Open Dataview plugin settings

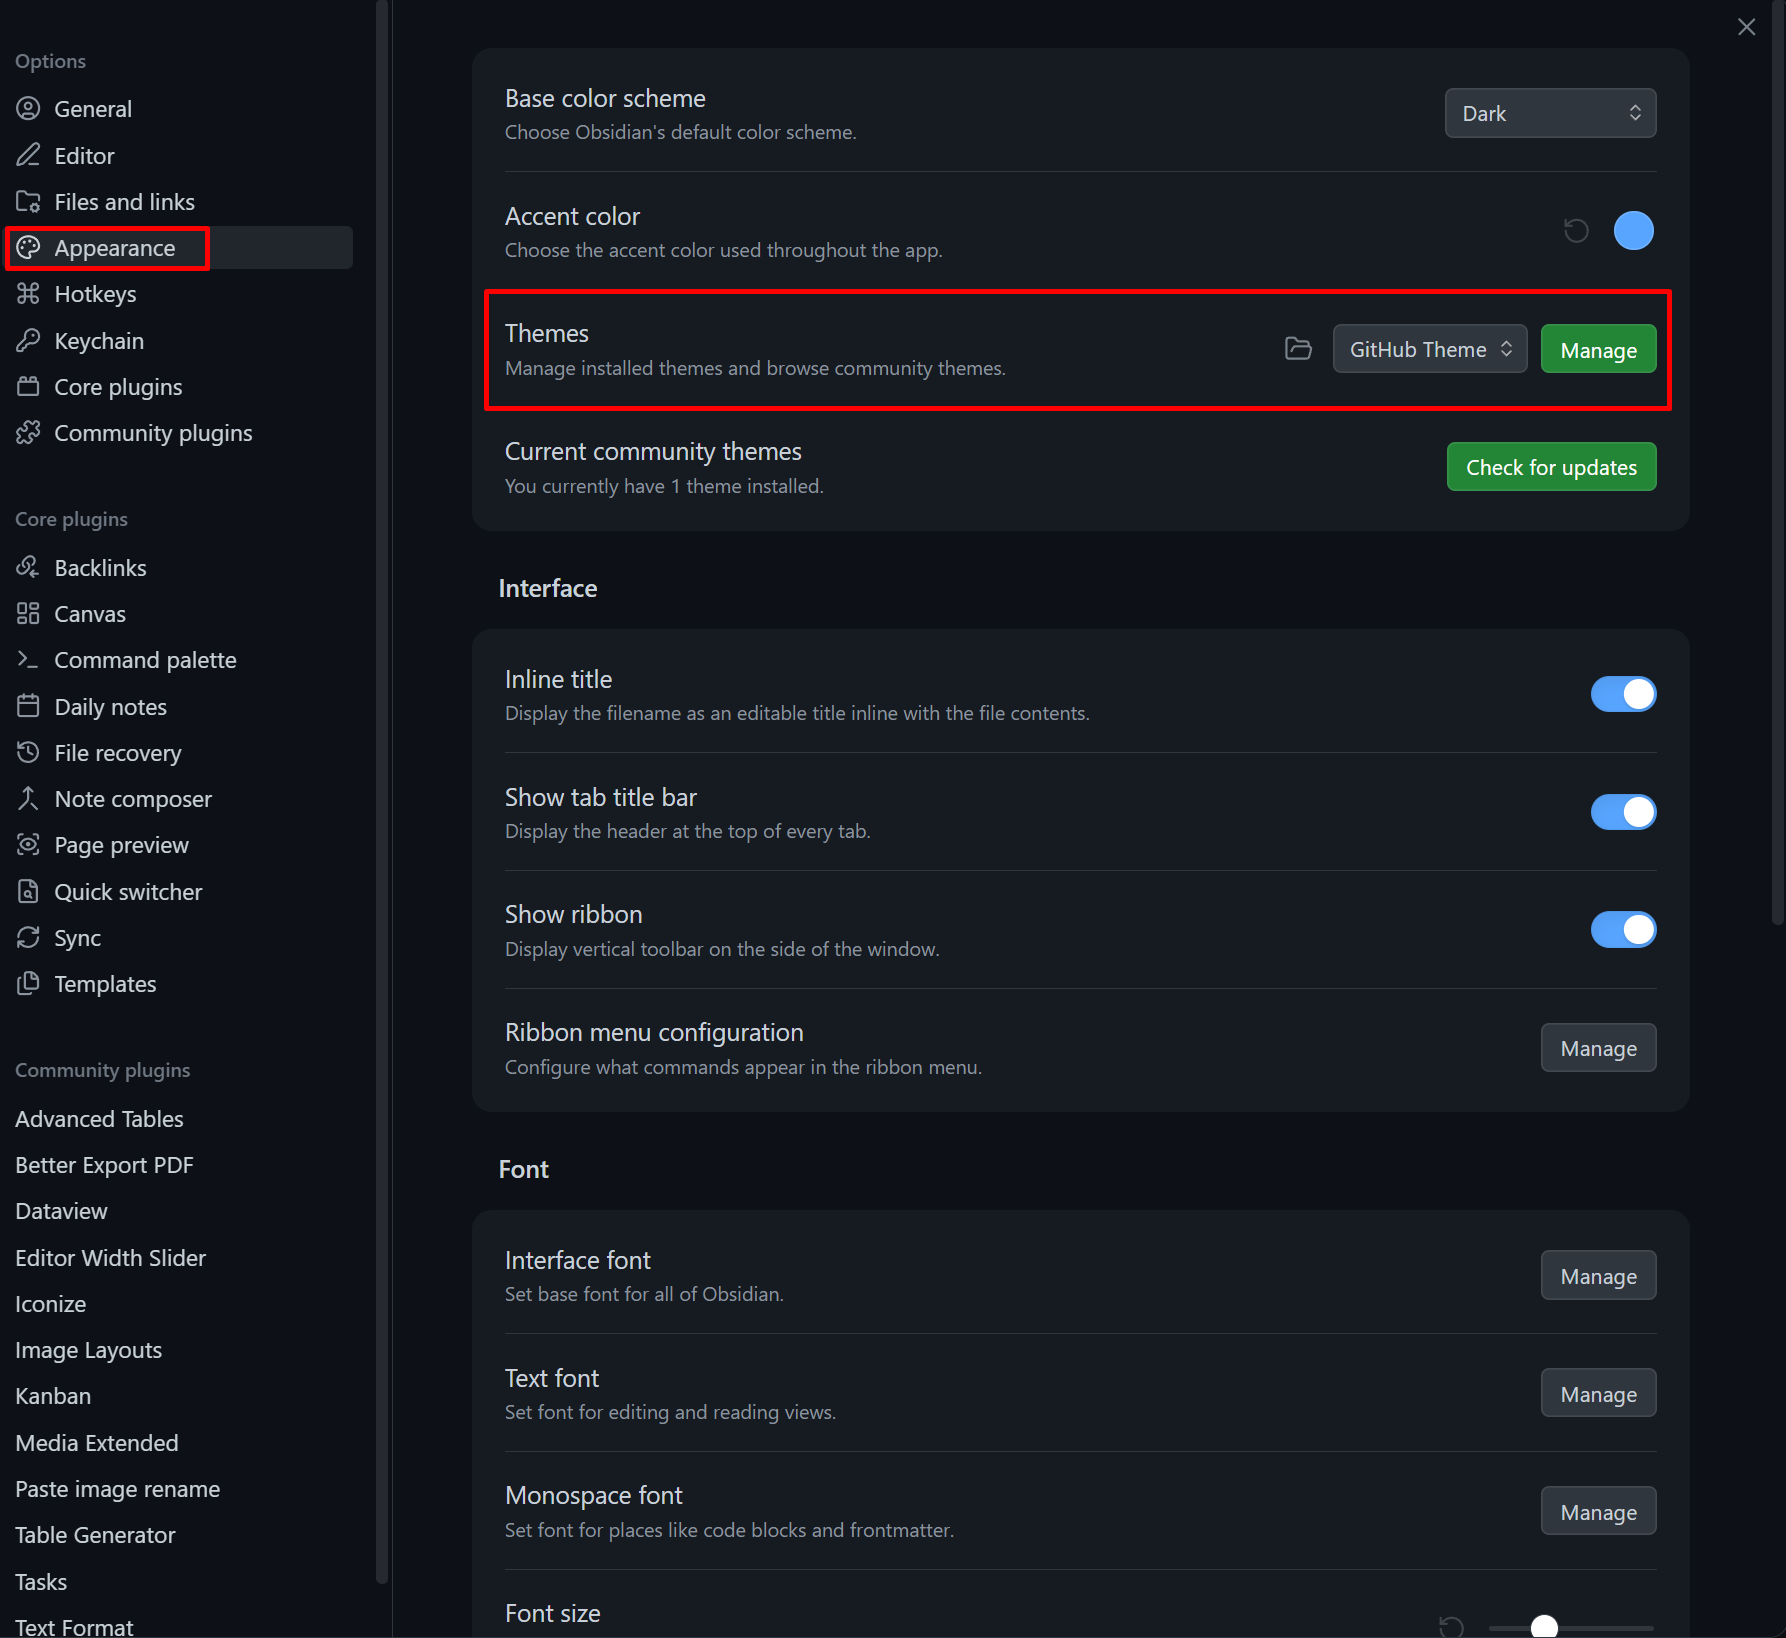tap(61, 1211)
